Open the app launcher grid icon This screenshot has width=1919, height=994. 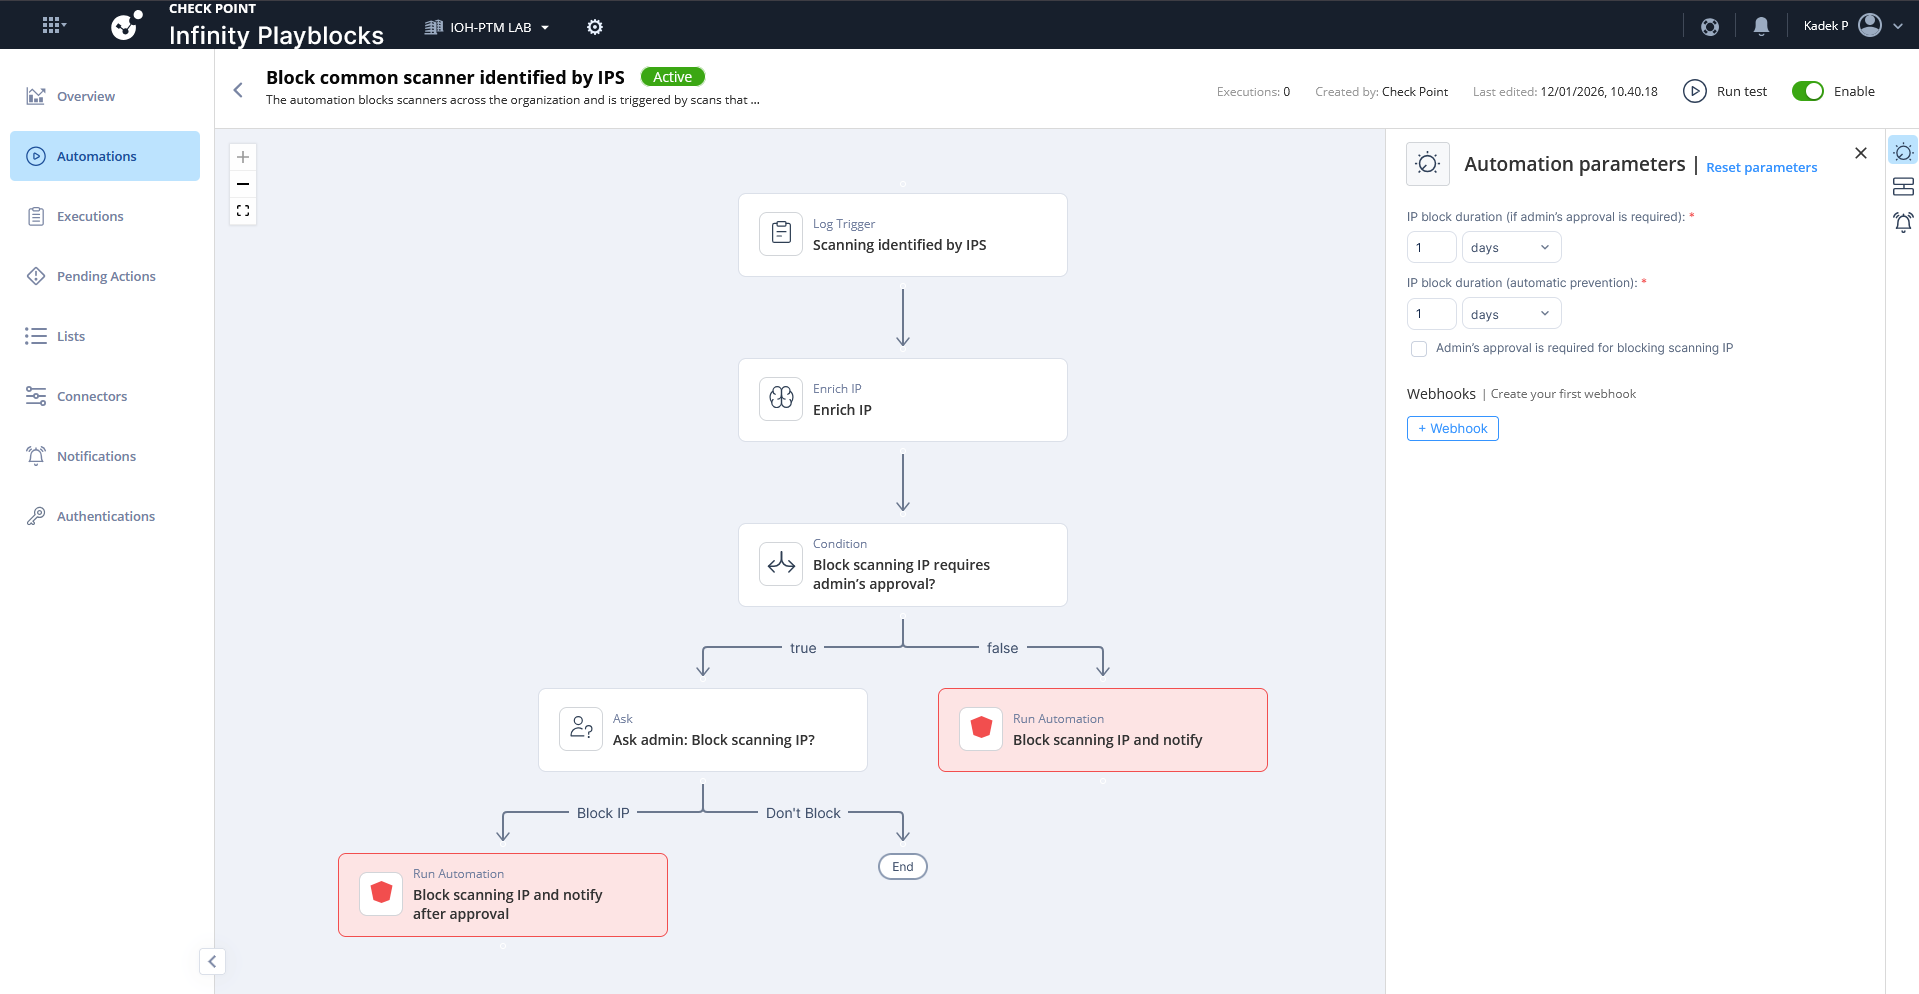[52, 25]
